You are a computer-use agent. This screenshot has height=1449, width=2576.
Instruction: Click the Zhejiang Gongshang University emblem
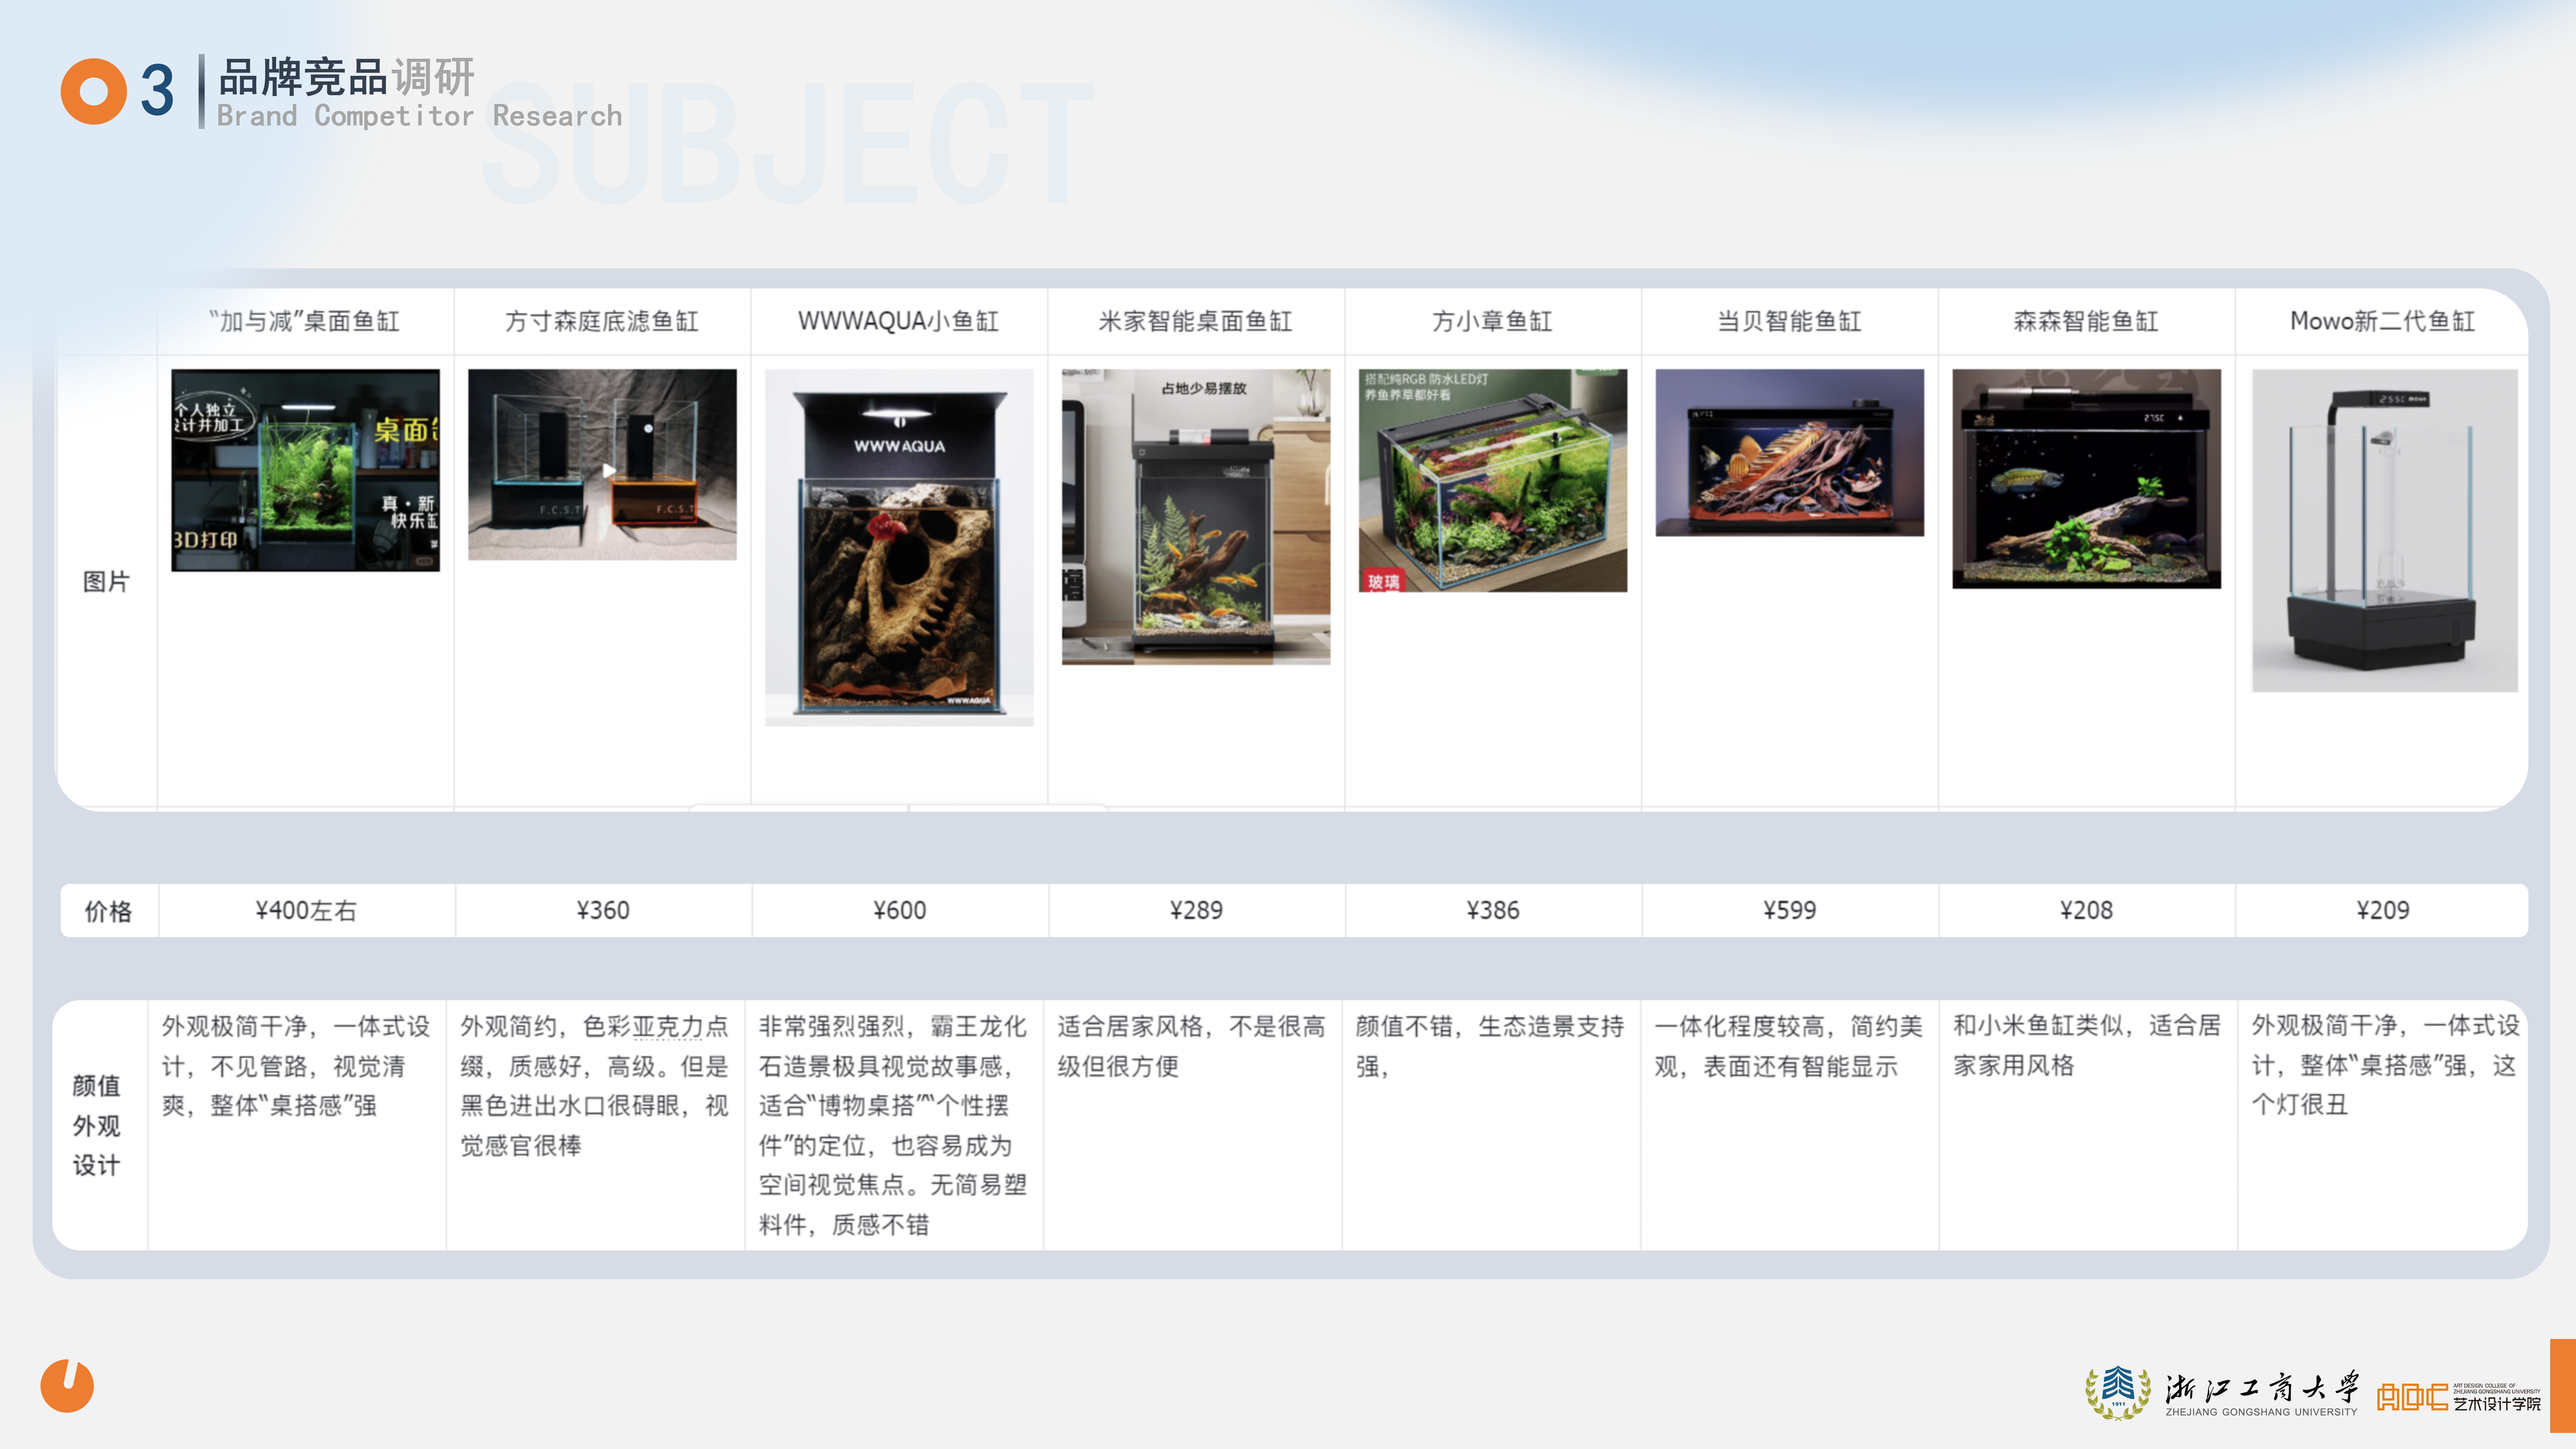(2117, 1392)
